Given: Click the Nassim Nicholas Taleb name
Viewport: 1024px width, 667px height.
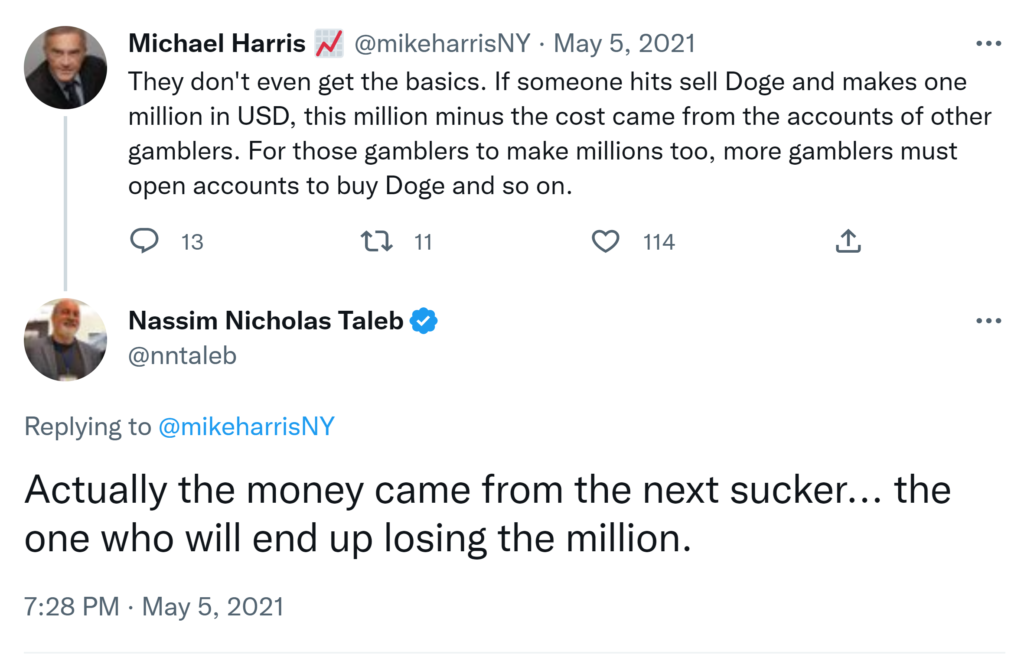Looking at the screenshot, I should [266, 321].
